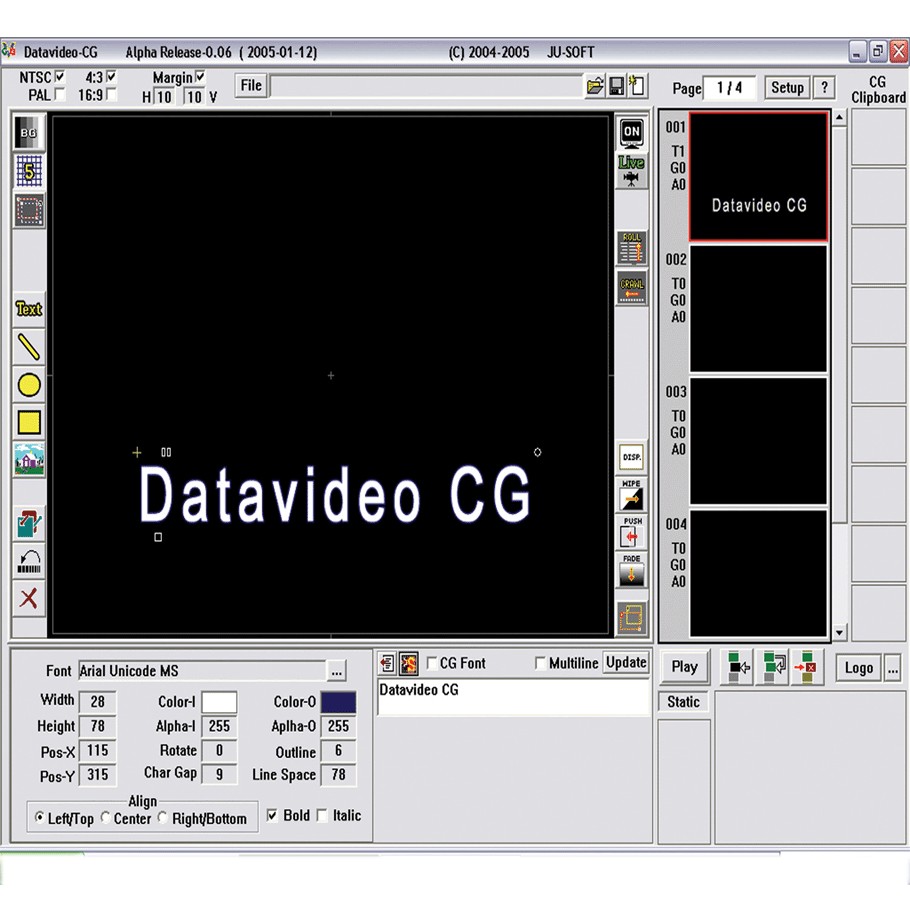Select the Rectangle drawing tool

click(x=27, y=423)
